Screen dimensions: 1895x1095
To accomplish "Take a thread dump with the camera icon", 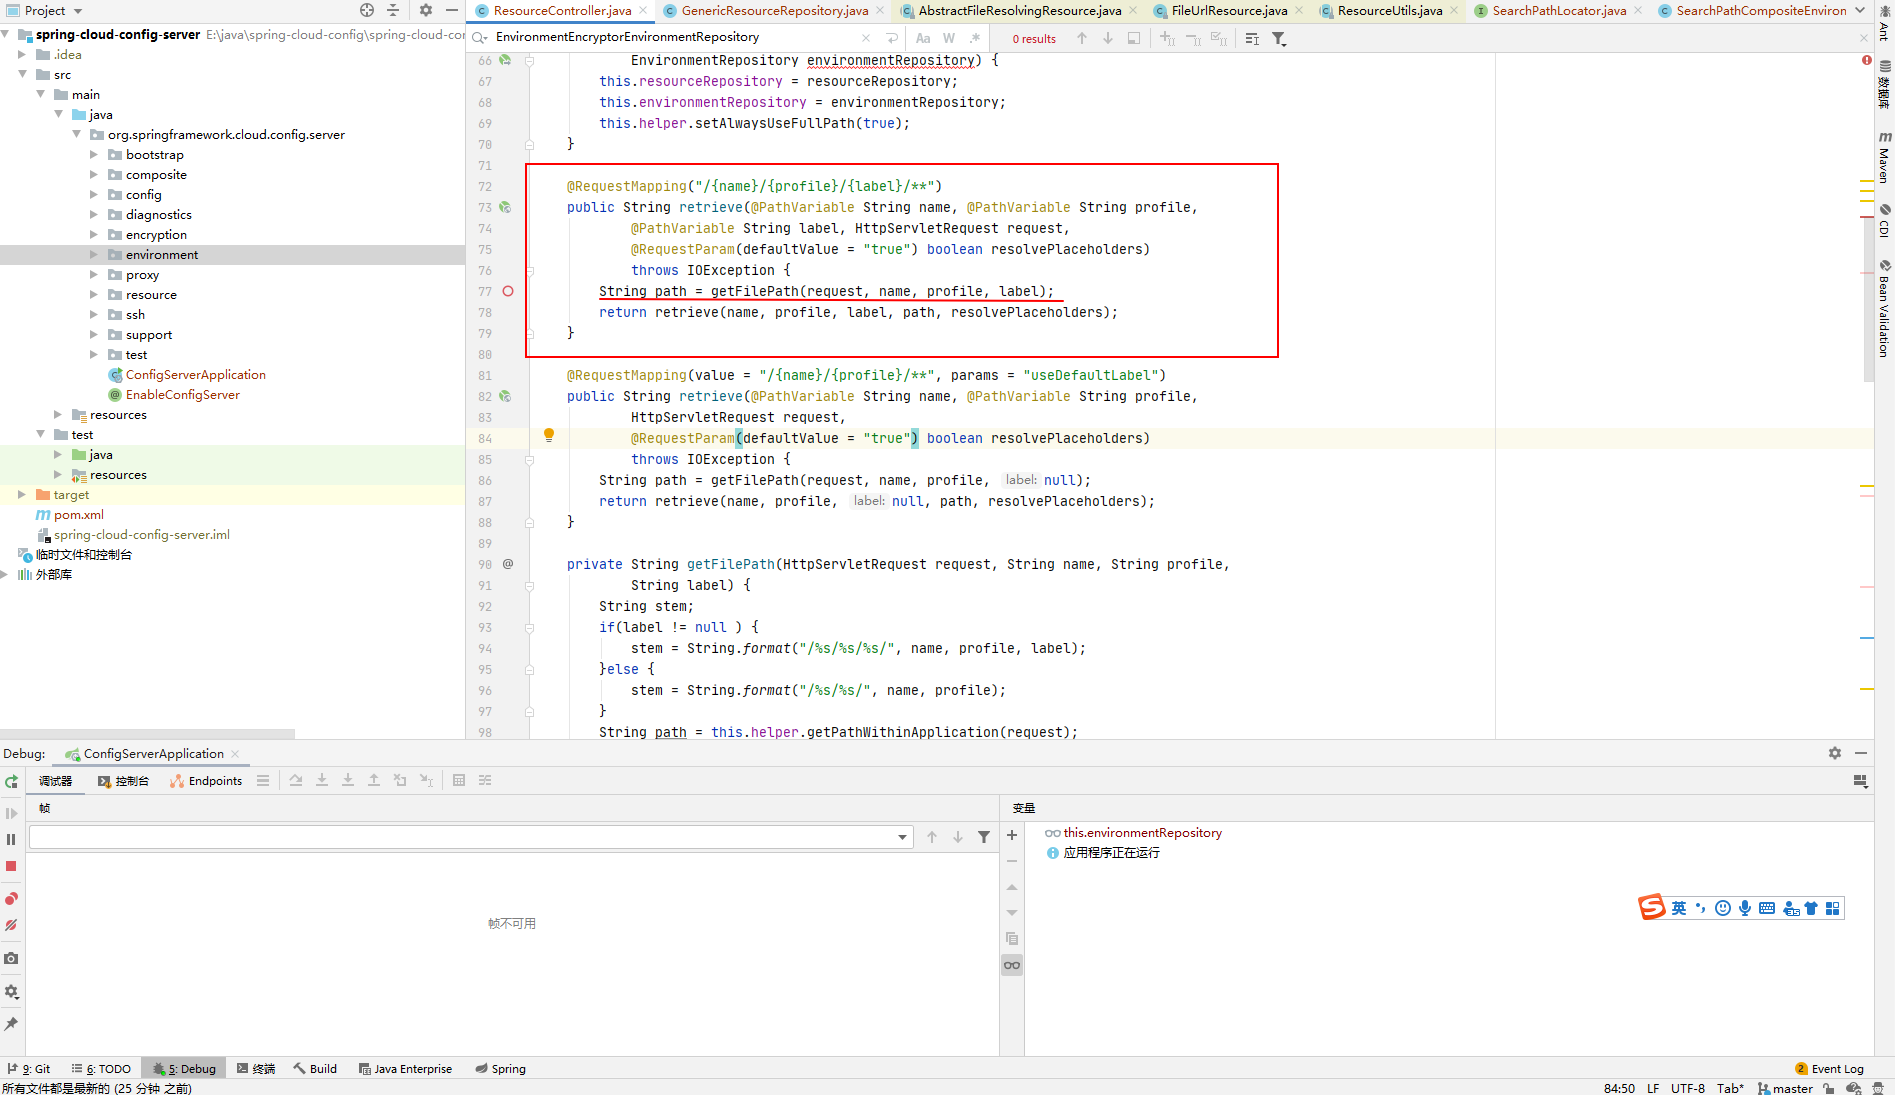I will coord(11,958).
